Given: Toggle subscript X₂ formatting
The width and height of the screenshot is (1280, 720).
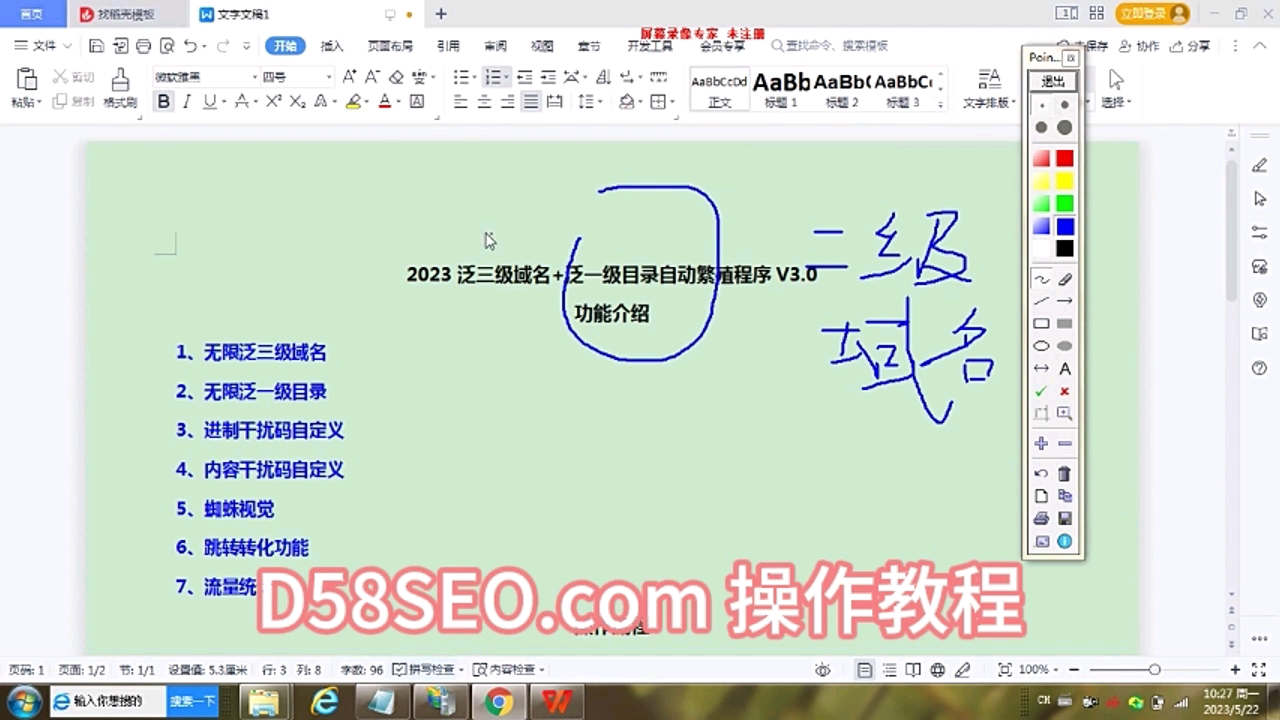Looking at the screenshot, I should click(297, 102).
